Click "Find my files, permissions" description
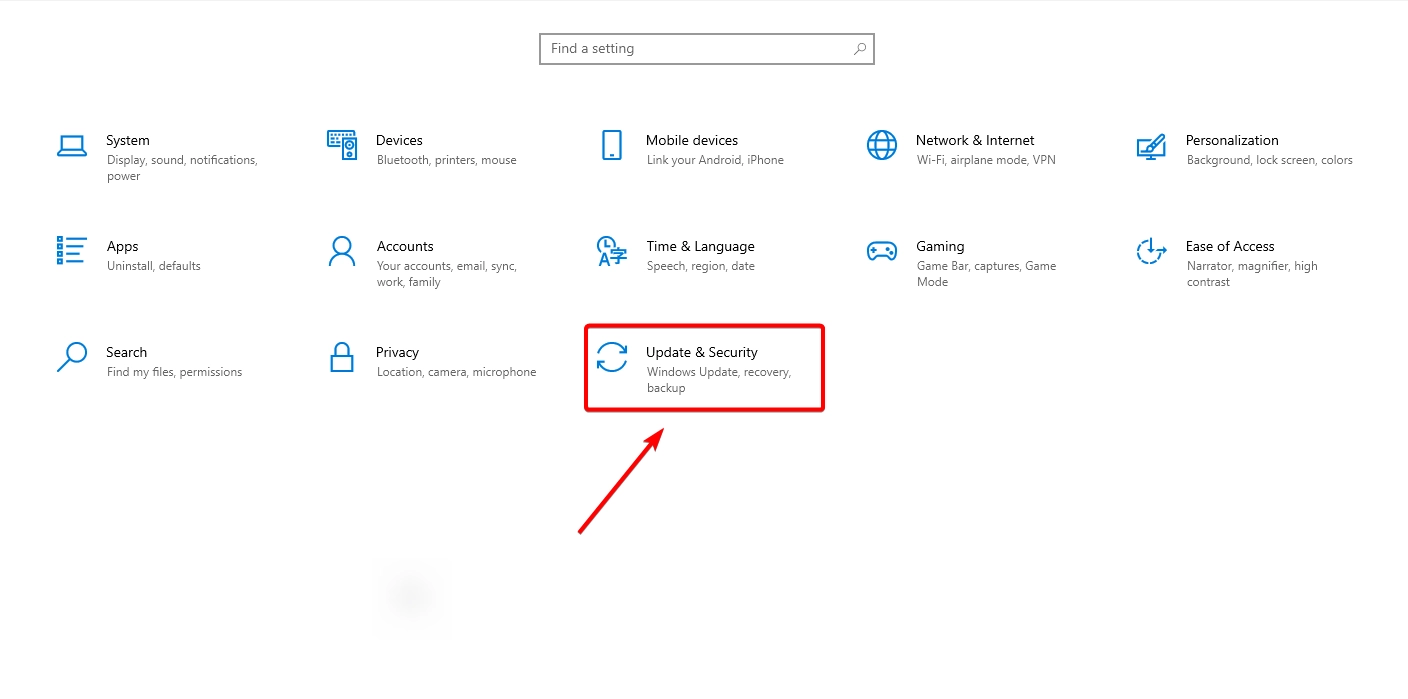The width and height of the screenshot is (1408, 699). (175, 372)
